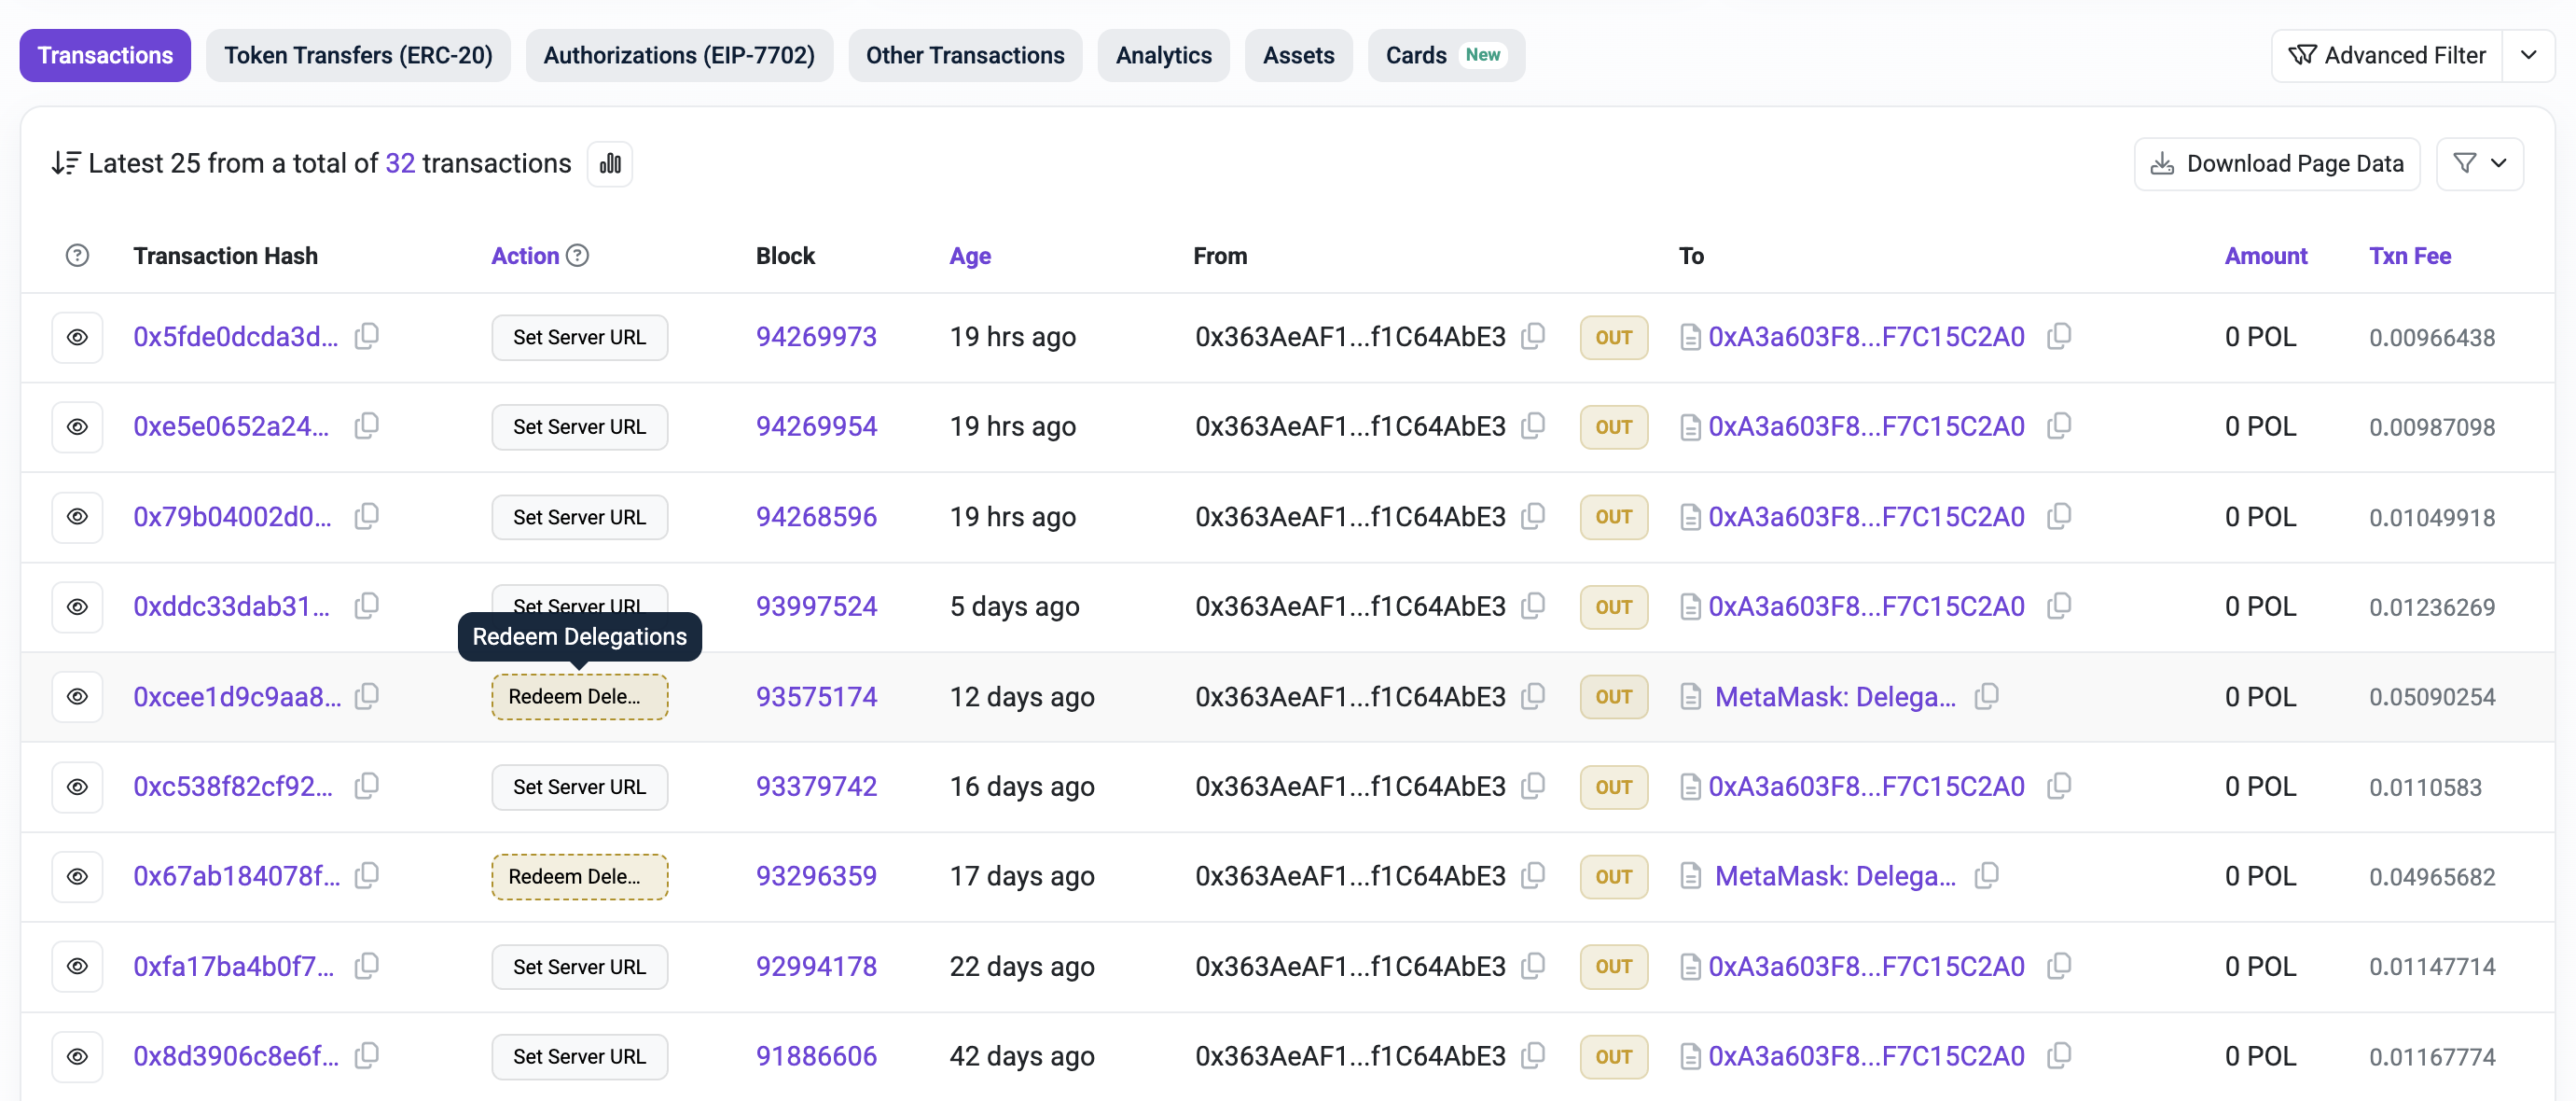Click the 32 transactions total link
The image size is (2576, 1101).
[x=400, y=163]
